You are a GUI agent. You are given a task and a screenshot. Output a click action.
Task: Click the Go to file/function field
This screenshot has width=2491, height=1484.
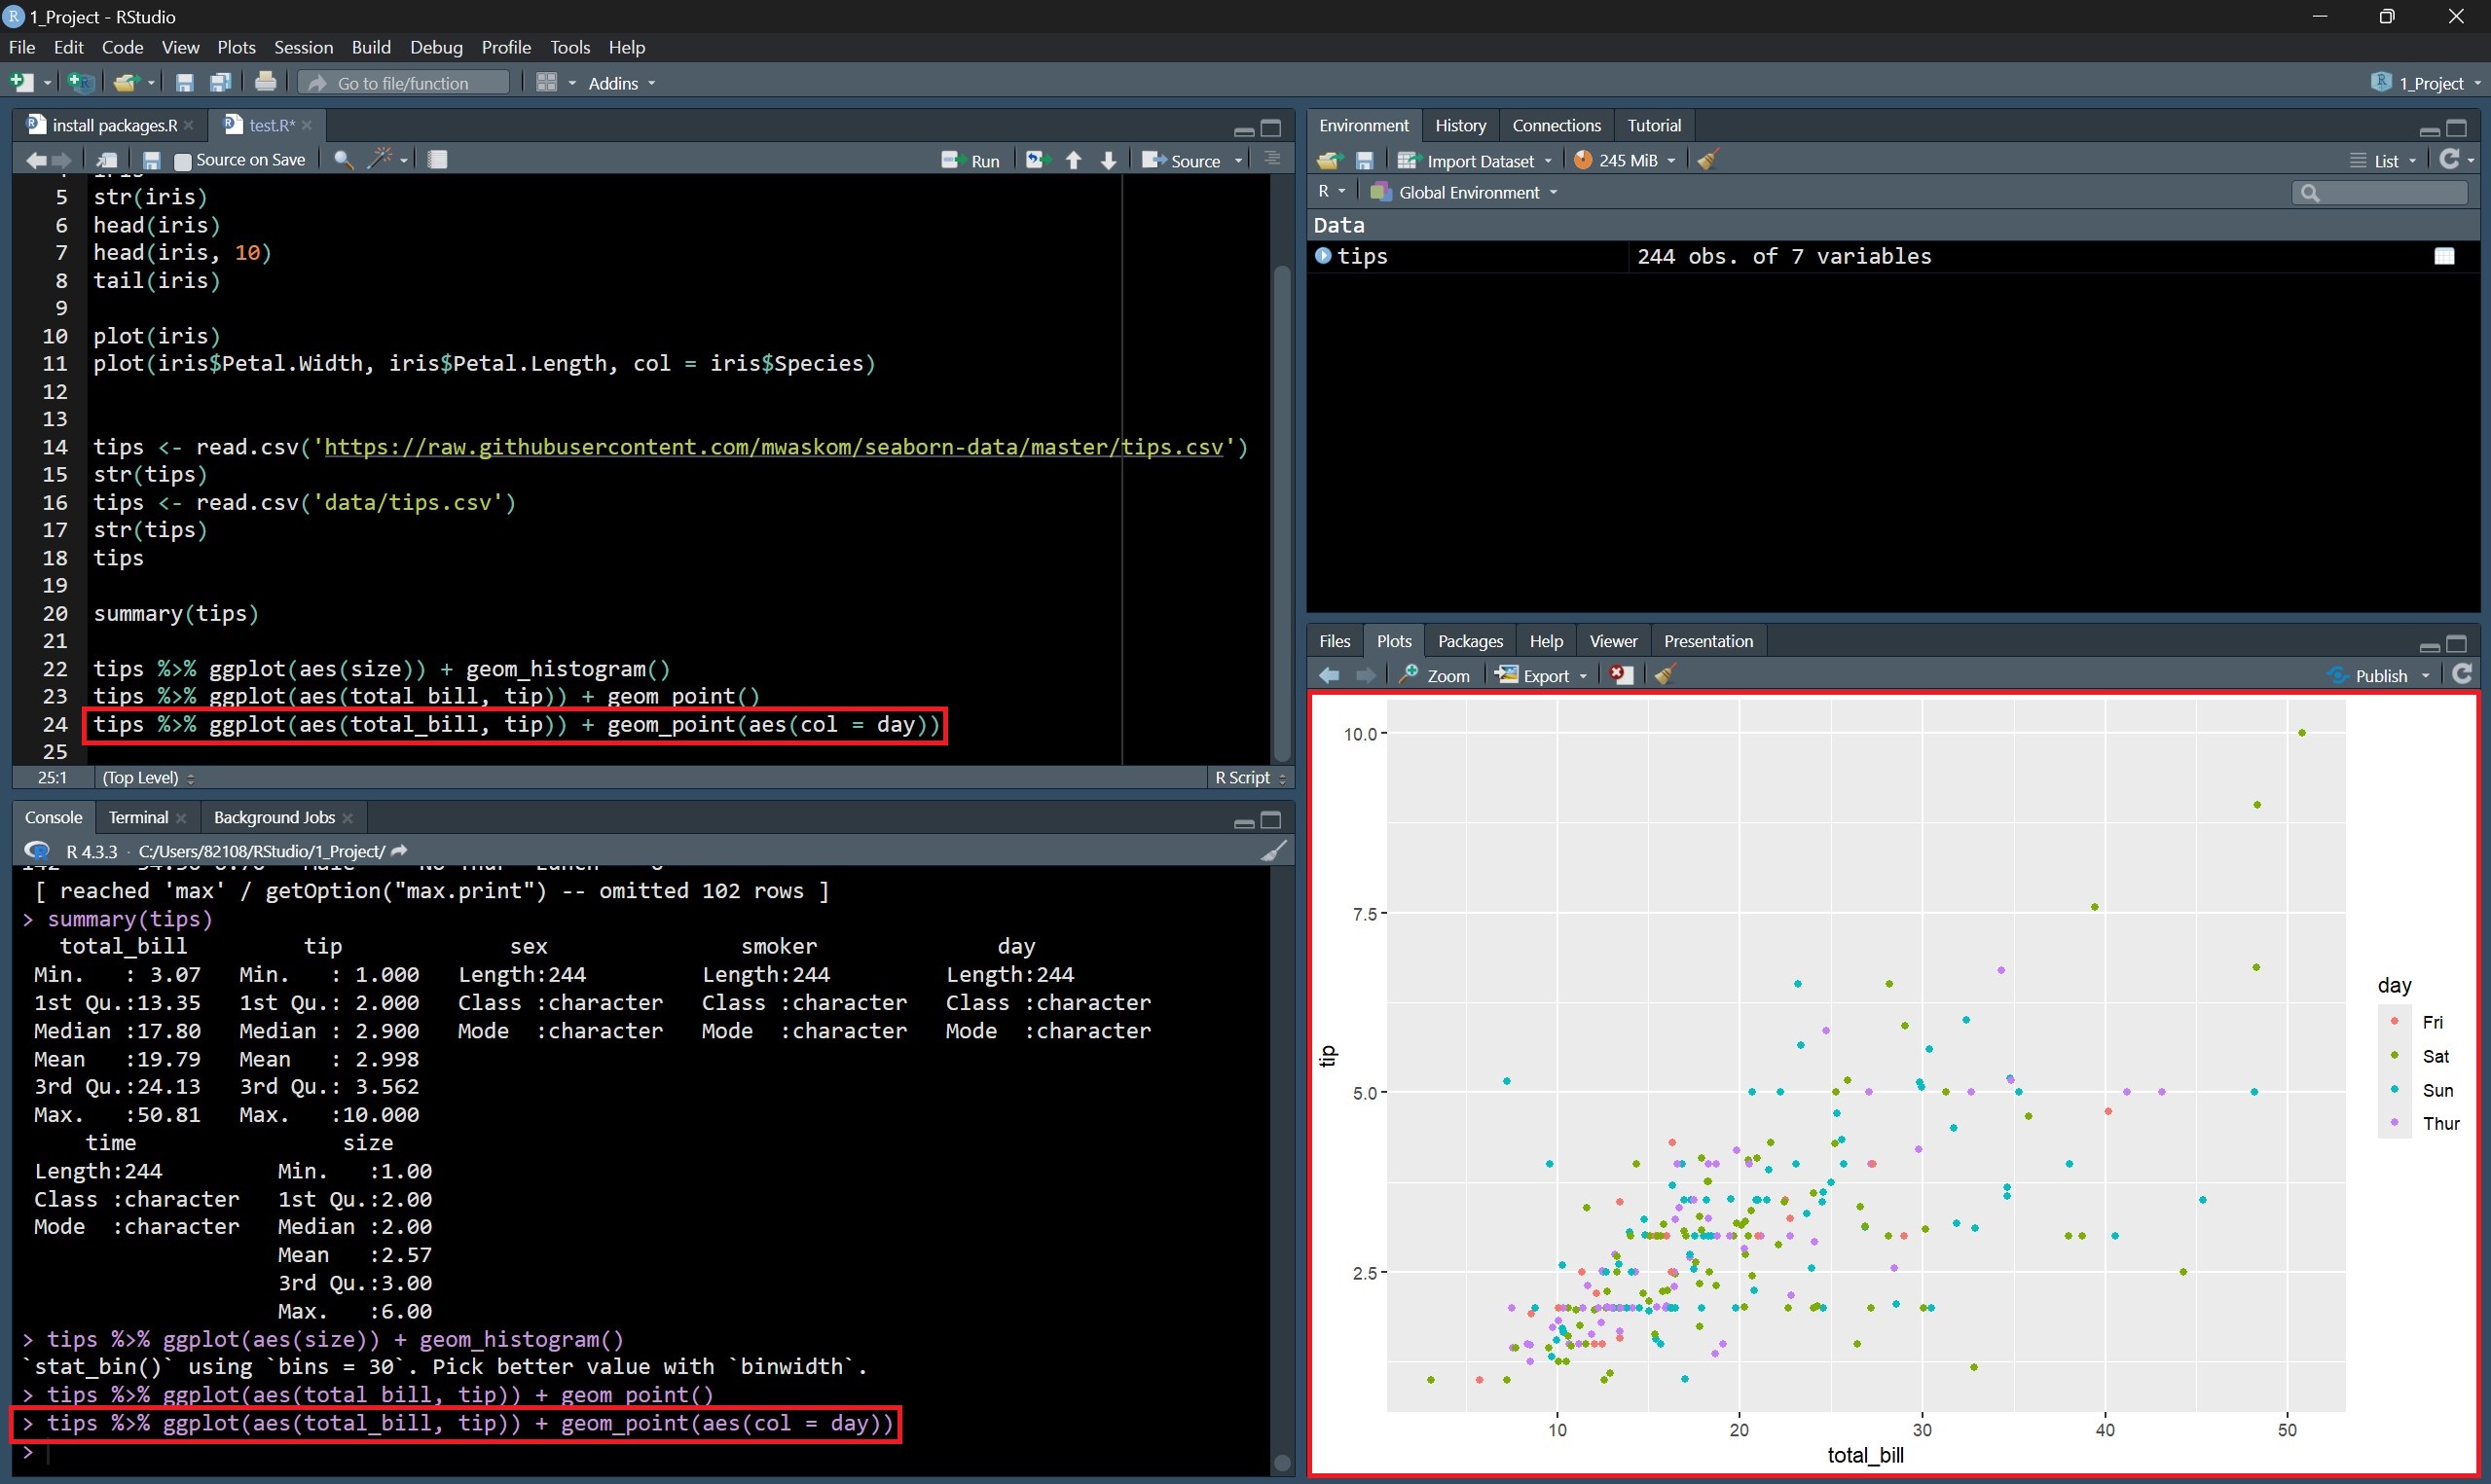click(x=404, y=83)
